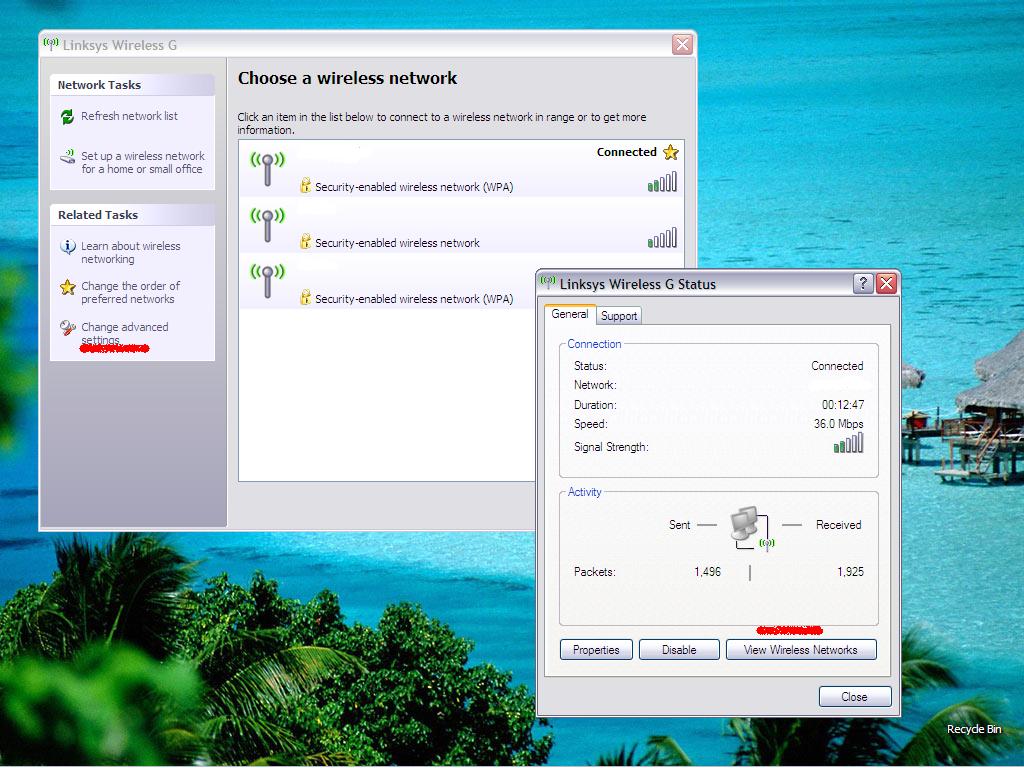Click the lock icon on the third listed network

[x=305, y=298]
